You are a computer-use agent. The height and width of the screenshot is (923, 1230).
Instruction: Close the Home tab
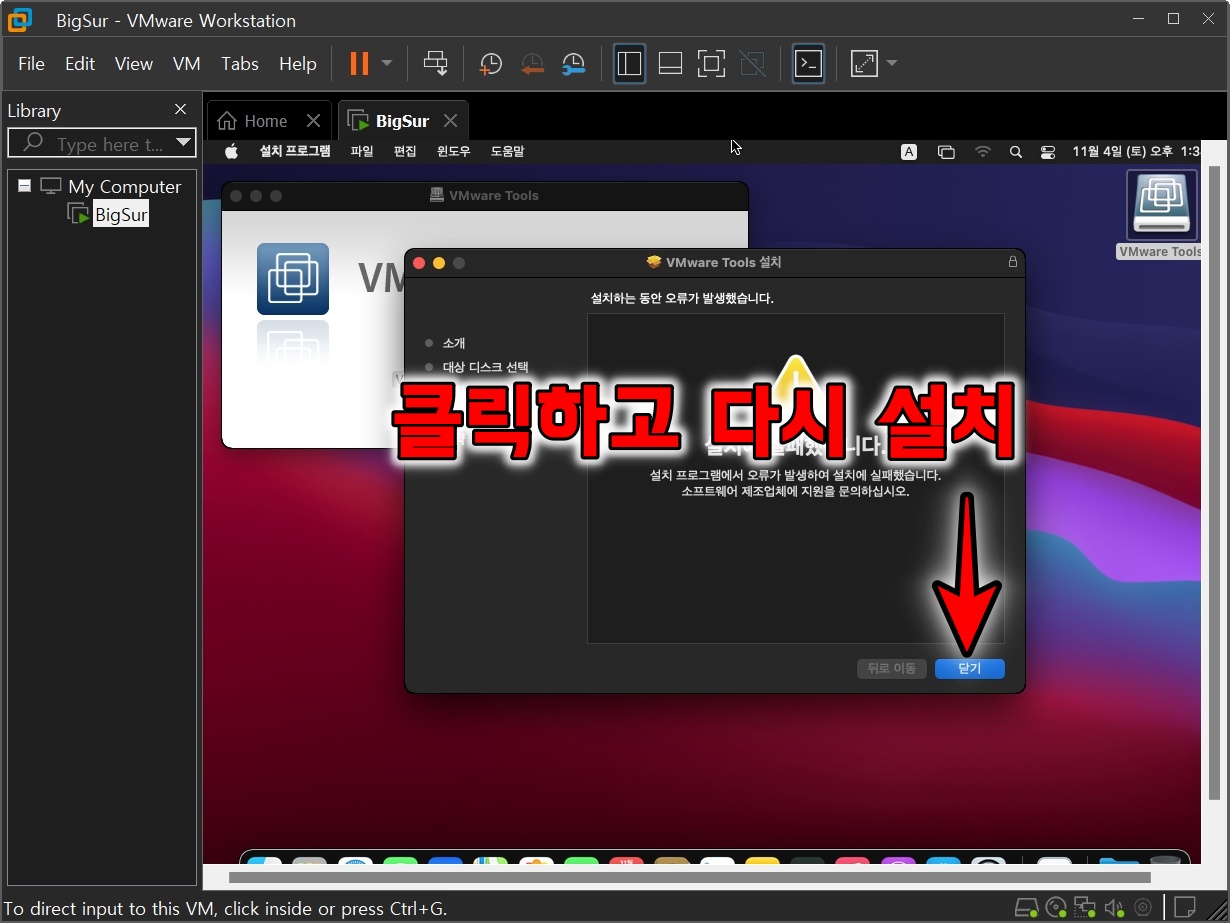313,121
